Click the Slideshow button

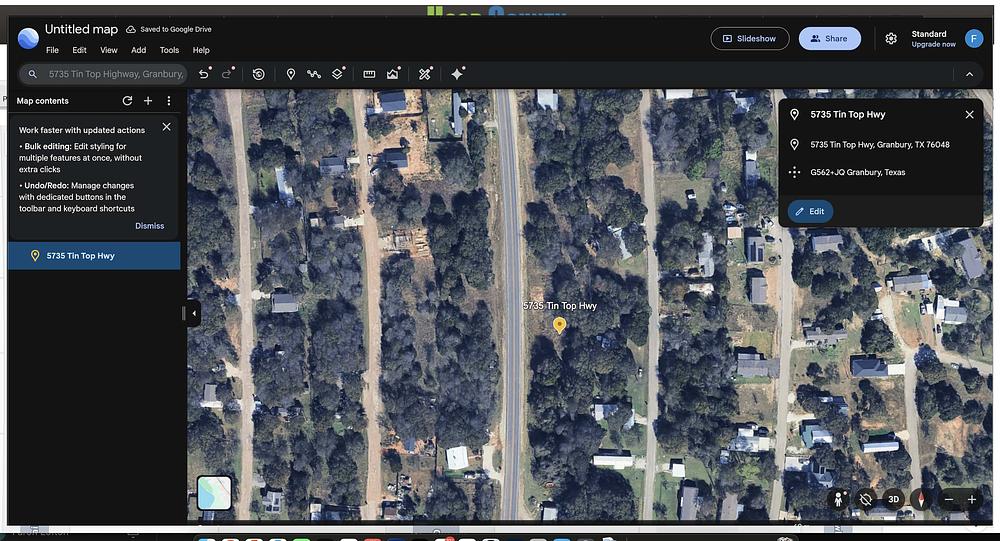749,39
